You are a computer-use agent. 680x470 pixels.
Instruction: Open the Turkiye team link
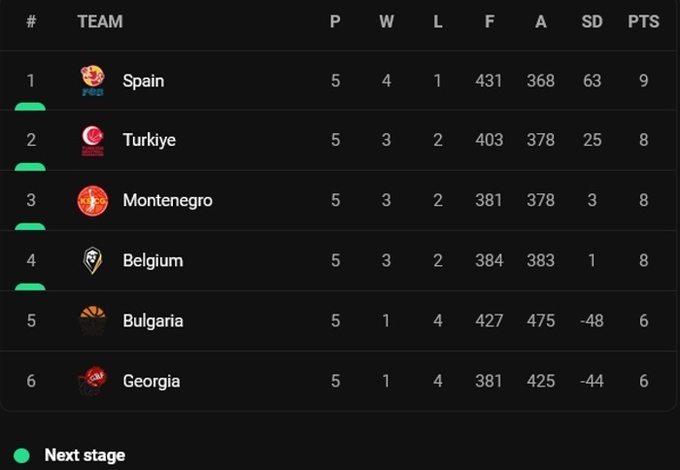point(149,141)
